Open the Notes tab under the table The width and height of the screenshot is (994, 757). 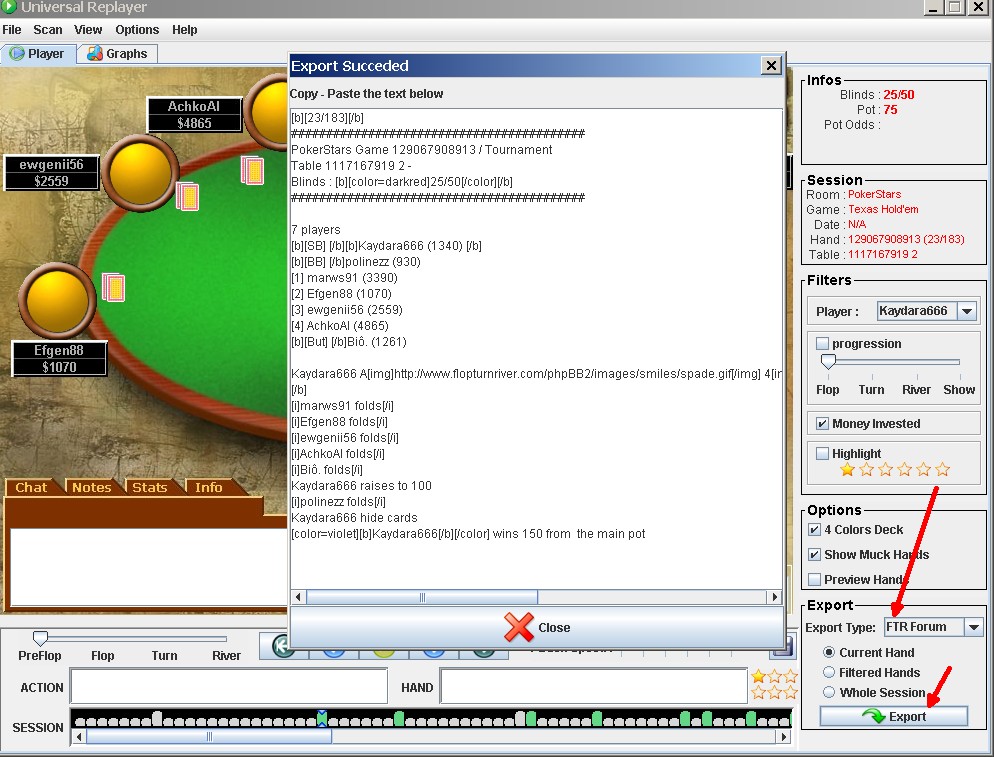click(x=91, y=487)
